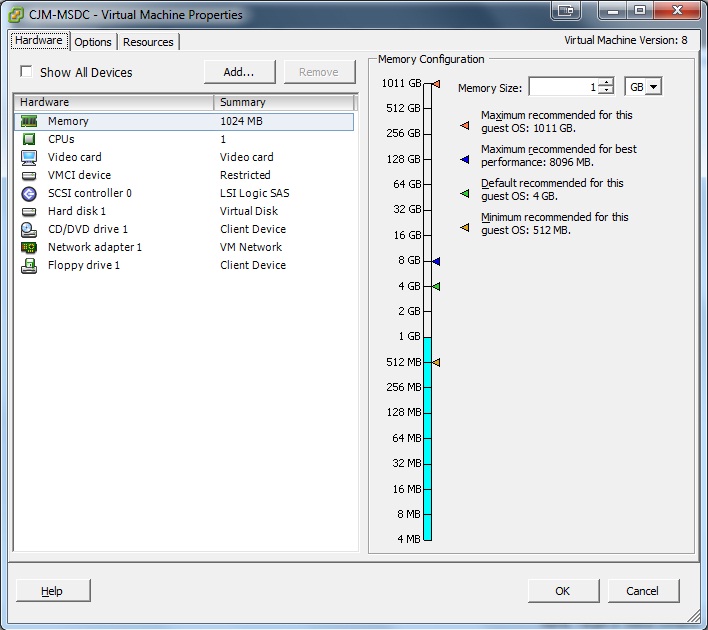Select CD/DVD drive 1 icon
Viewport: 708px width, 630px height.
[x=29, y=229]
